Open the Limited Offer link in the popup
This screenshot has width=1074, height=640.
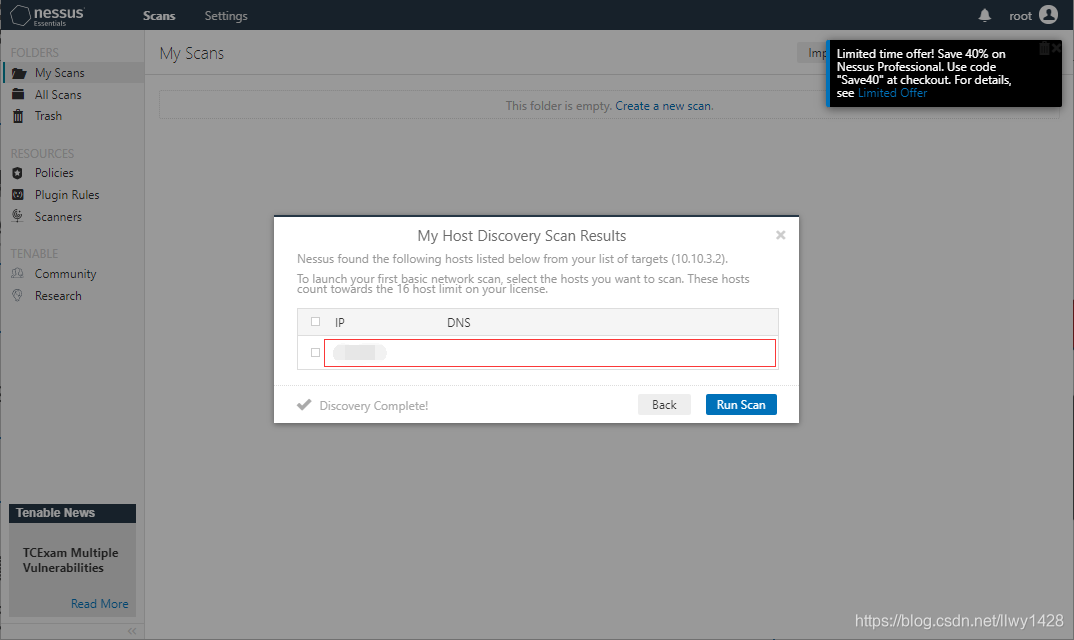(x=893, y=92)
